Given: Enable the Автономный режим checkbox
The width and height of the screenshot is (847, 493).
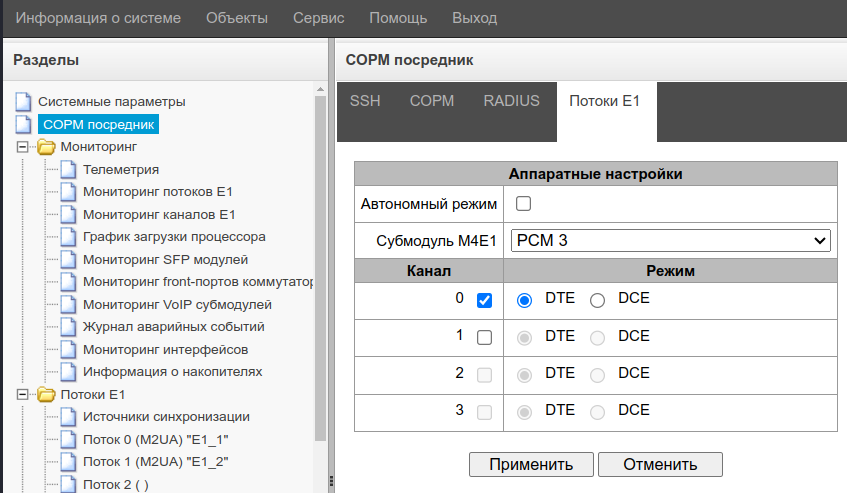Looking at the screenshot, I should (x=523, y=204).
